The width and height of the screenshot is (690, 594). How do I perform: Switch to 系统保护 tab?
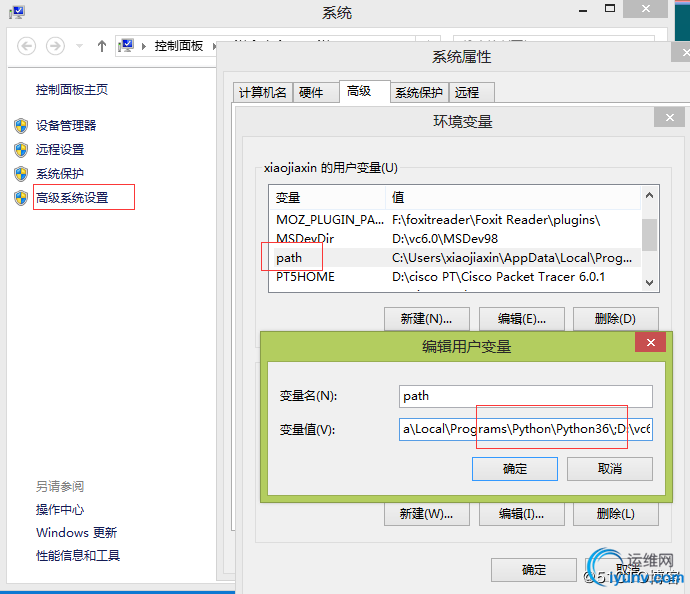419,92
